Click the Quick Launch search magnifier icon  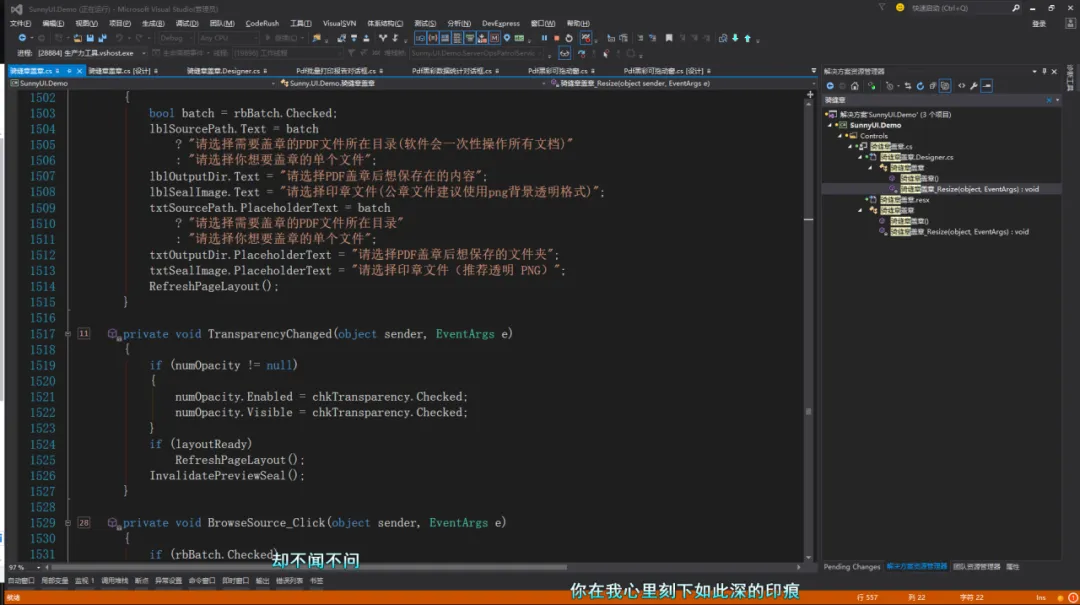point(1016,8)
